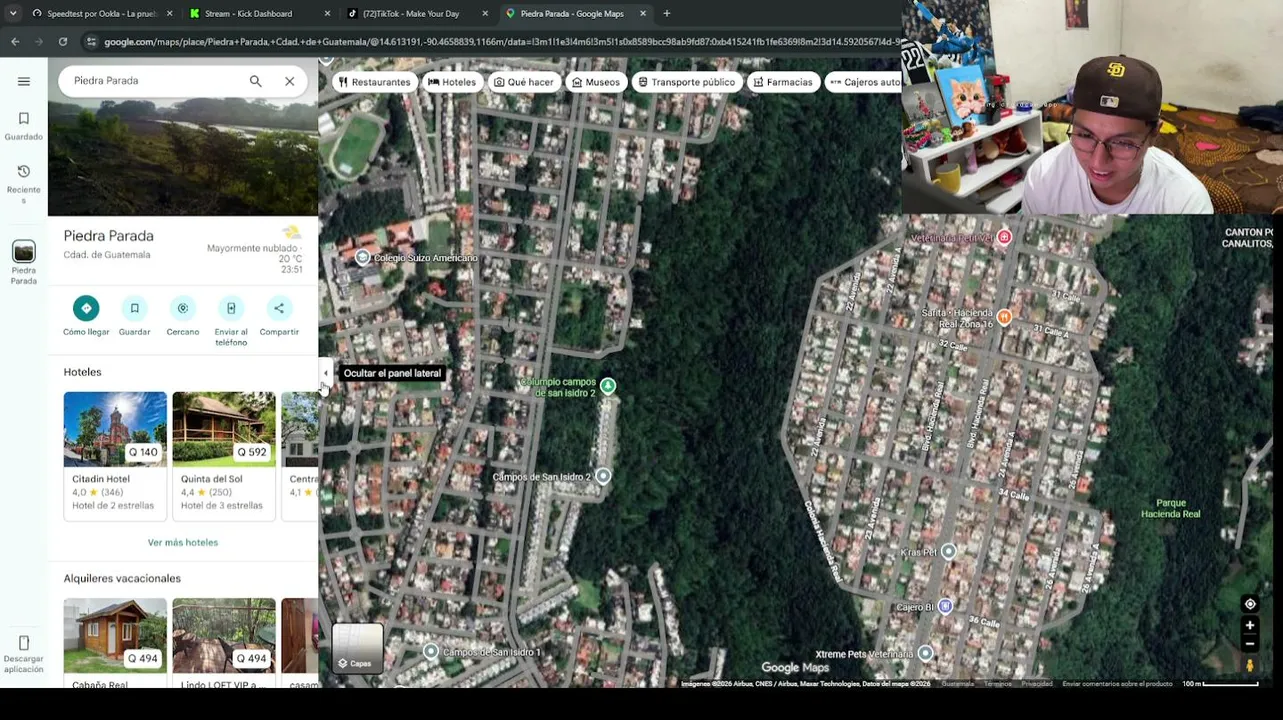Viewport: 1283px width, 720px height.
Task: Open the Google Maps hamburger menu
Action: click(x=24, y=81)
